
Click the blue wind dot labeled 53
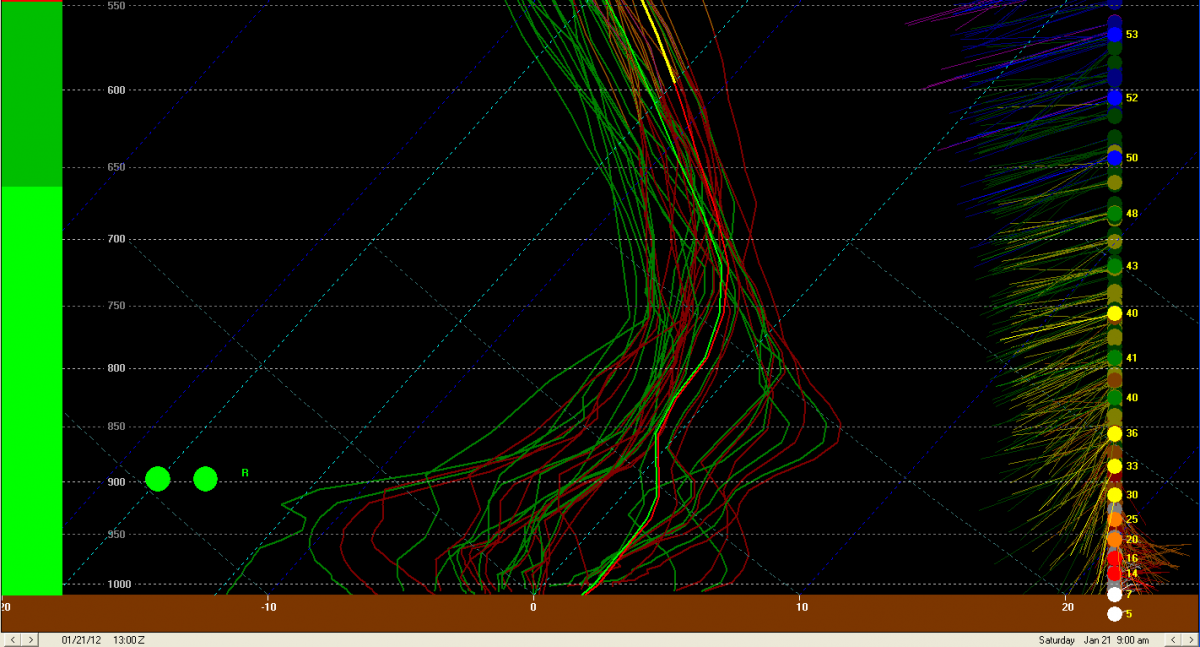click(x=1114, y=35)
